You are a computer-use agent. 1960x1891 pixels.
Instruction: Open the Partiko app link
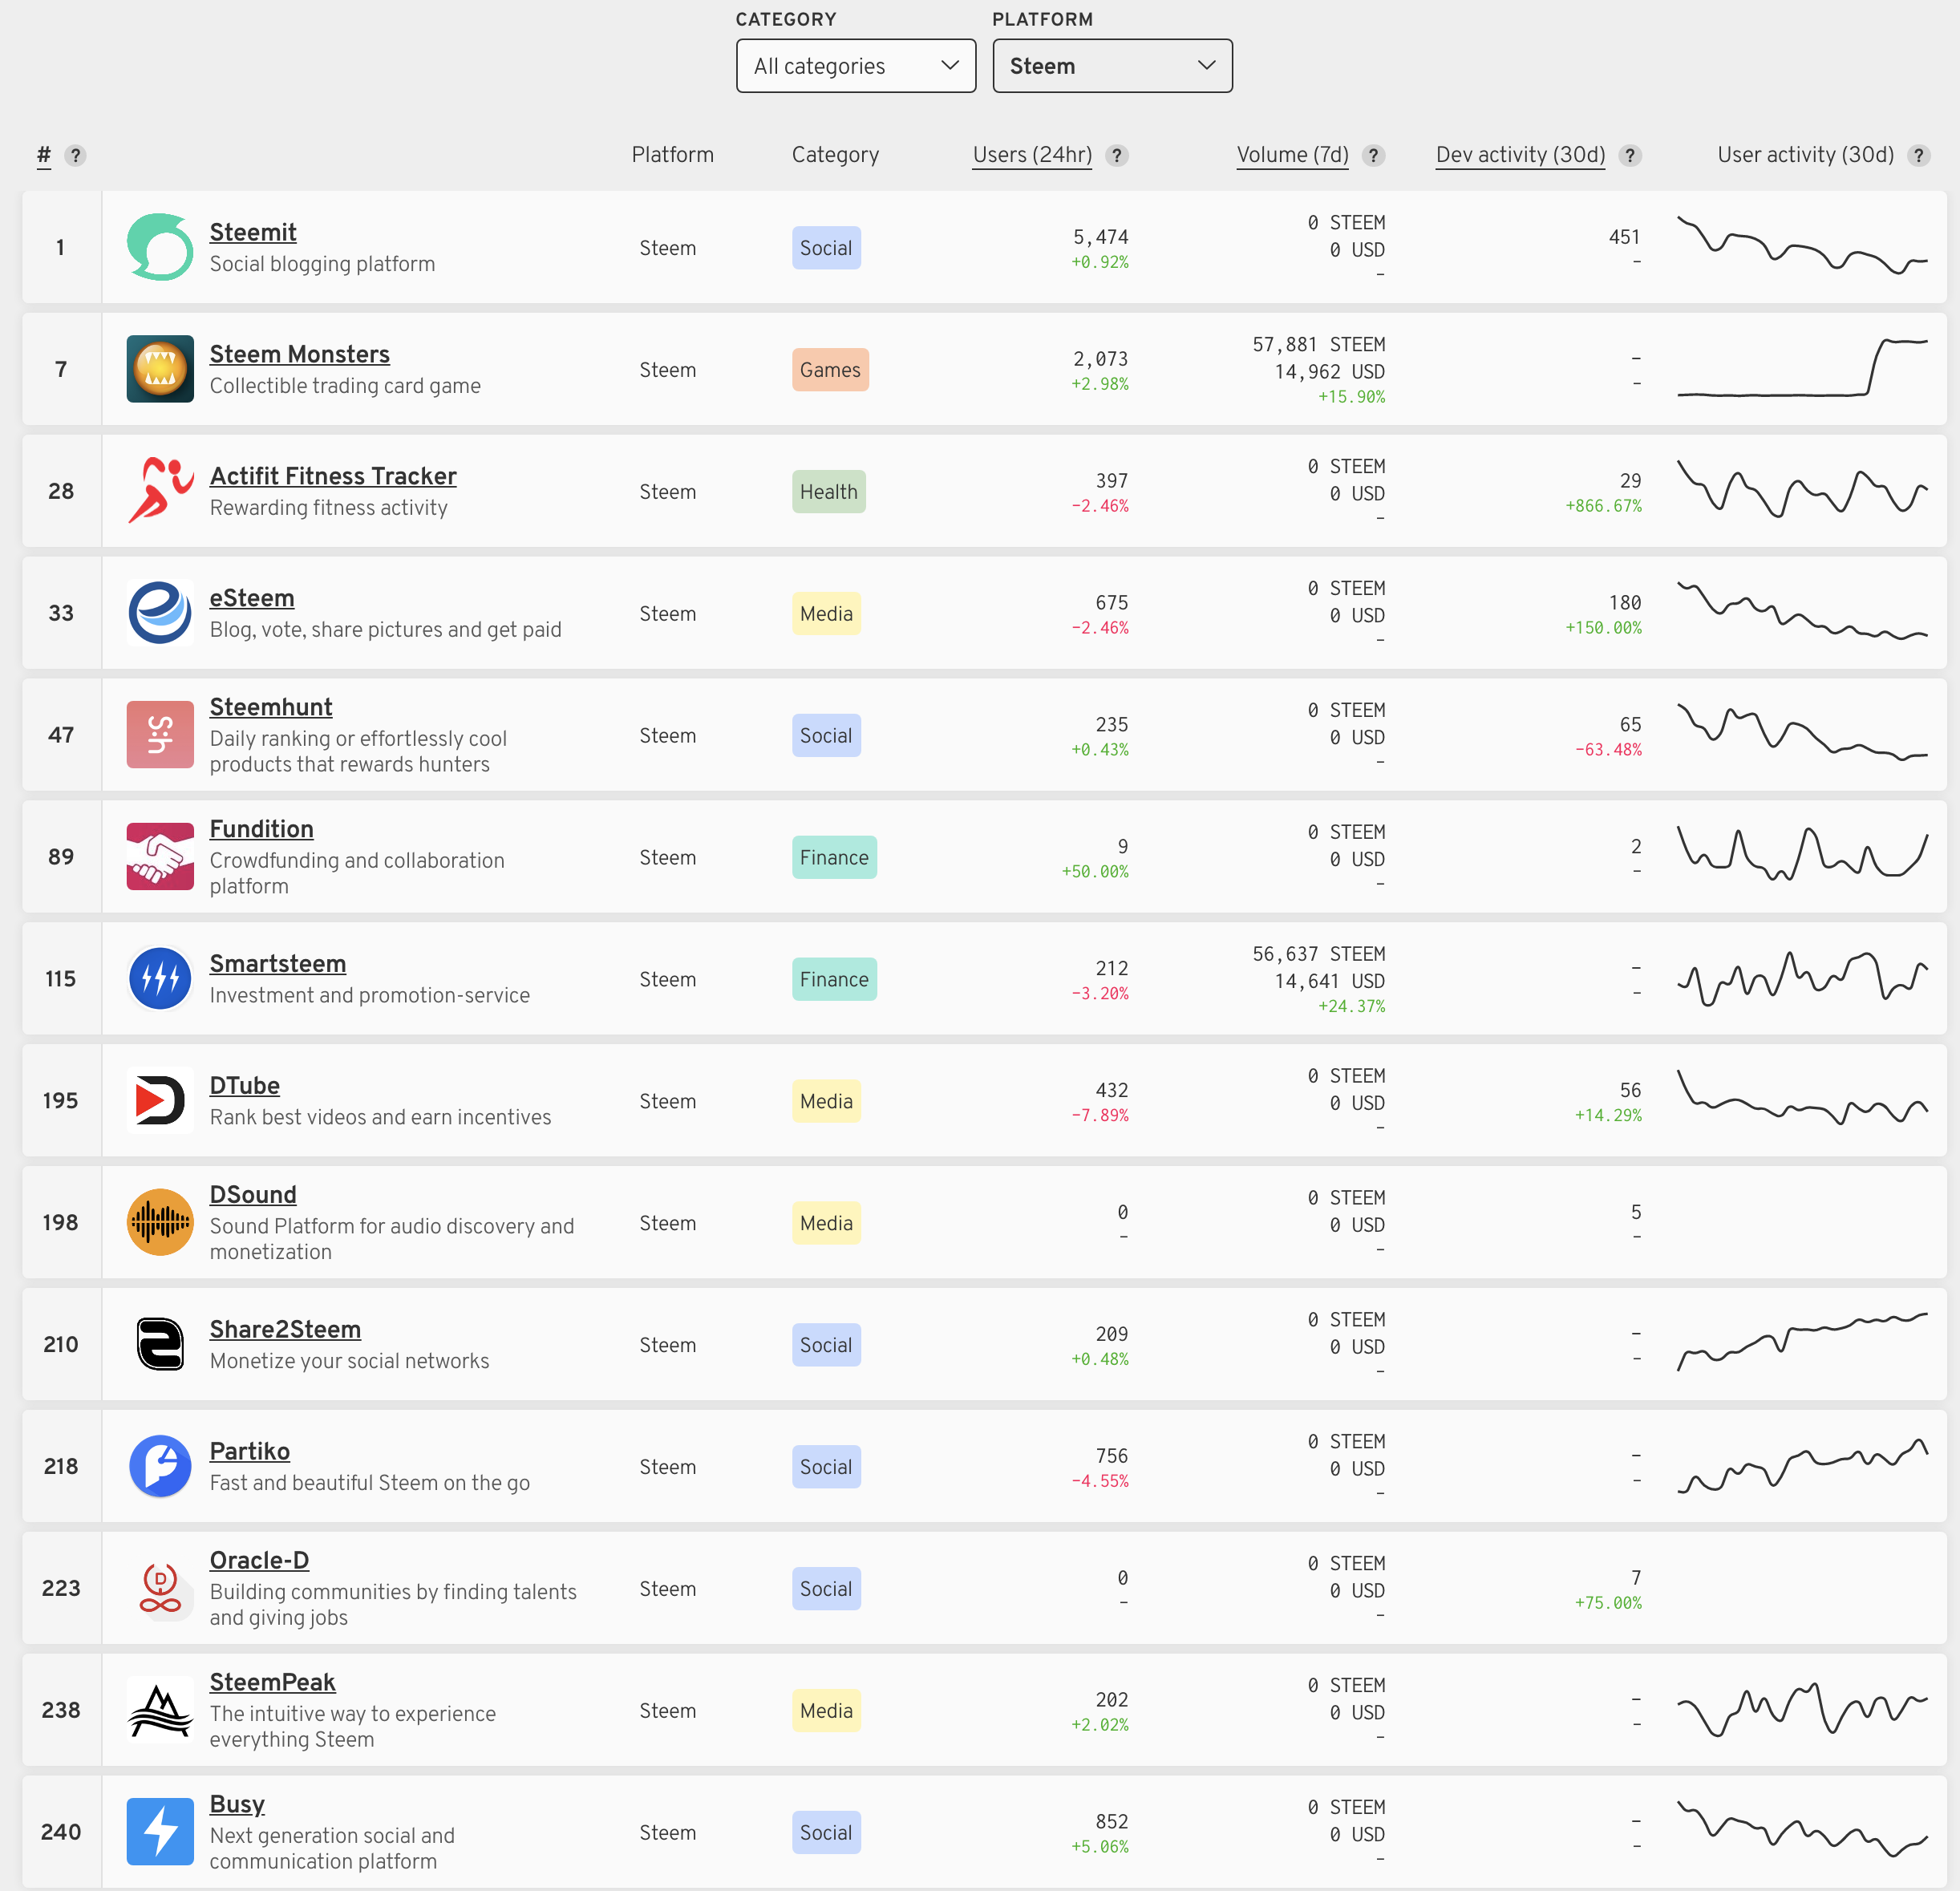coord(249,1451)
